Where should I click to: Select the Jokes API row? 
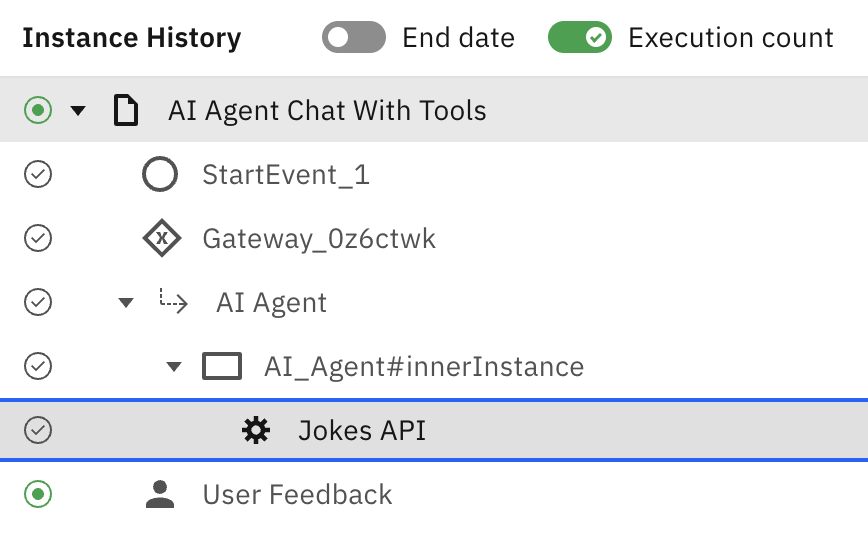361,430
